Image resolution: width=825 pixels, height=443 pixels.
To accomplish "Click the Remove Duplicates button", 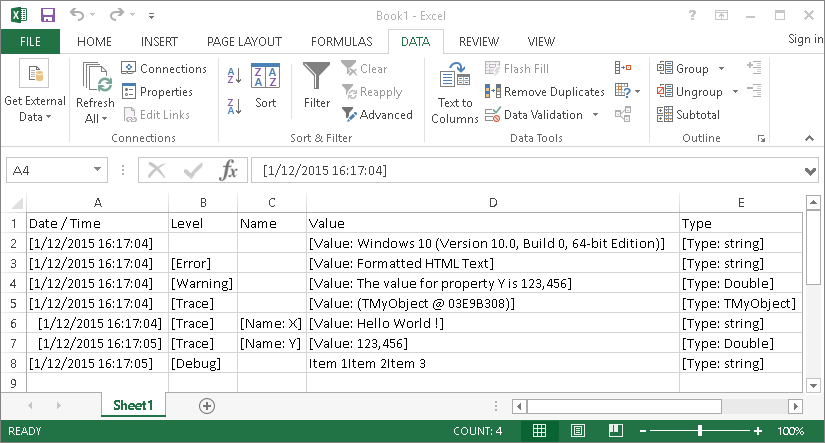I will tap(545, 92).
